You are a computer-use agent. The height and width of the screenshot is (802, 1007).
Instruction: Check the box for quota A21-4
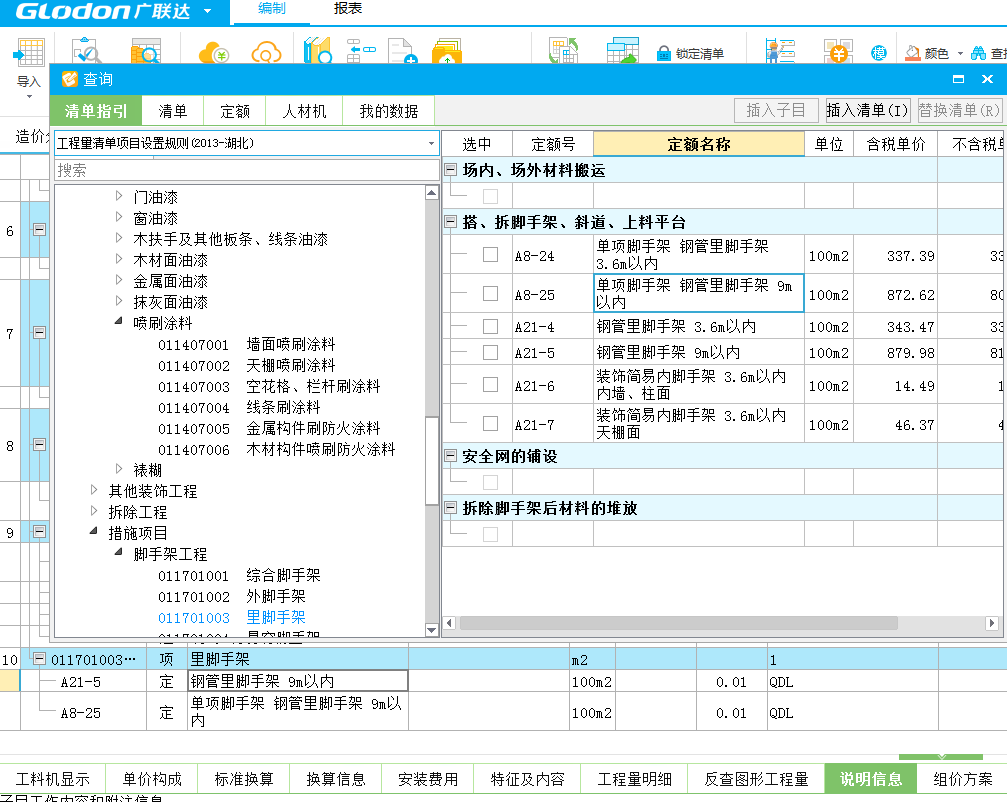click(x=490, y=326)
